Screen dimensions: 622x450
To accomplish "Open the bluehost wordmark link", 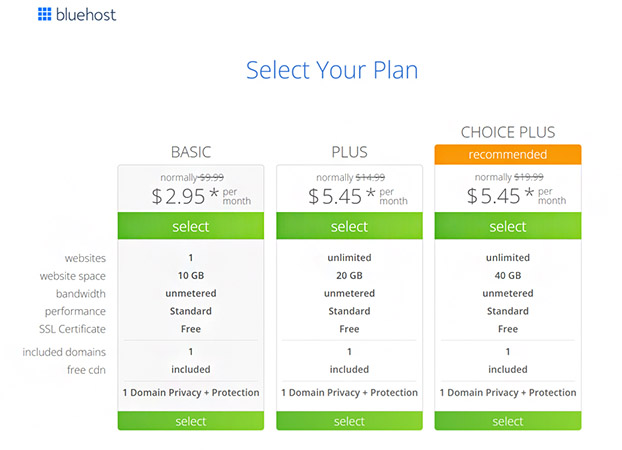I will pos(86,15).
